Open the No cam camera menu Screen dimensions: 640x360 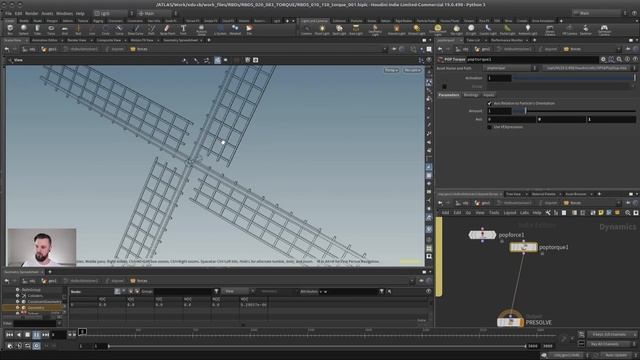[x=412, y=70]
